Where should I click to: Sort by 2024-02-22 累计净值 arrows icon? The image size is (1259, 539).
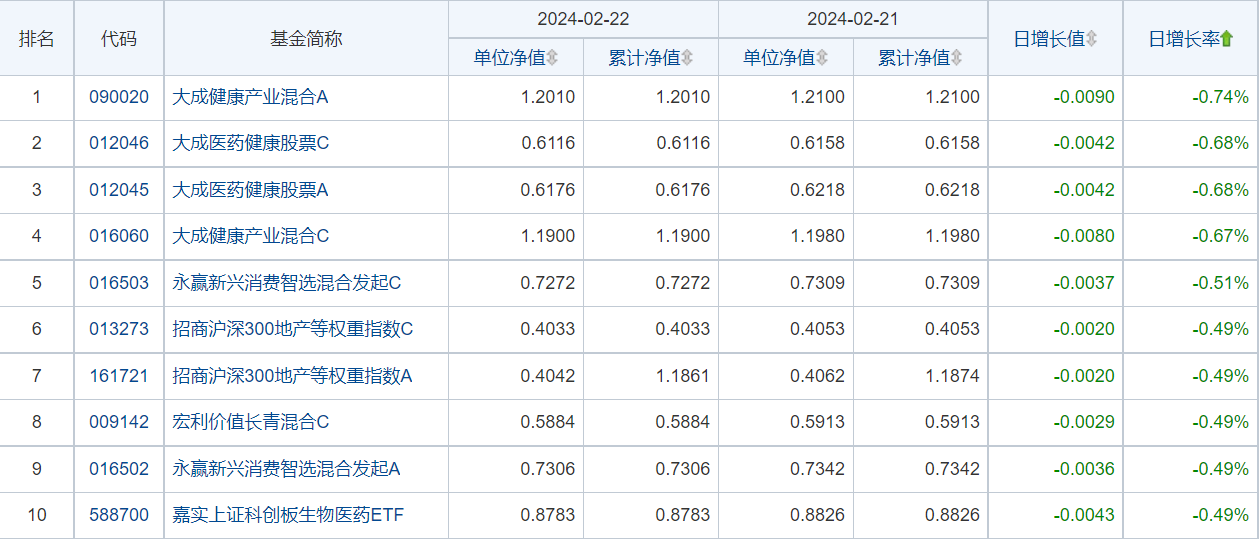tap(687, 58)
